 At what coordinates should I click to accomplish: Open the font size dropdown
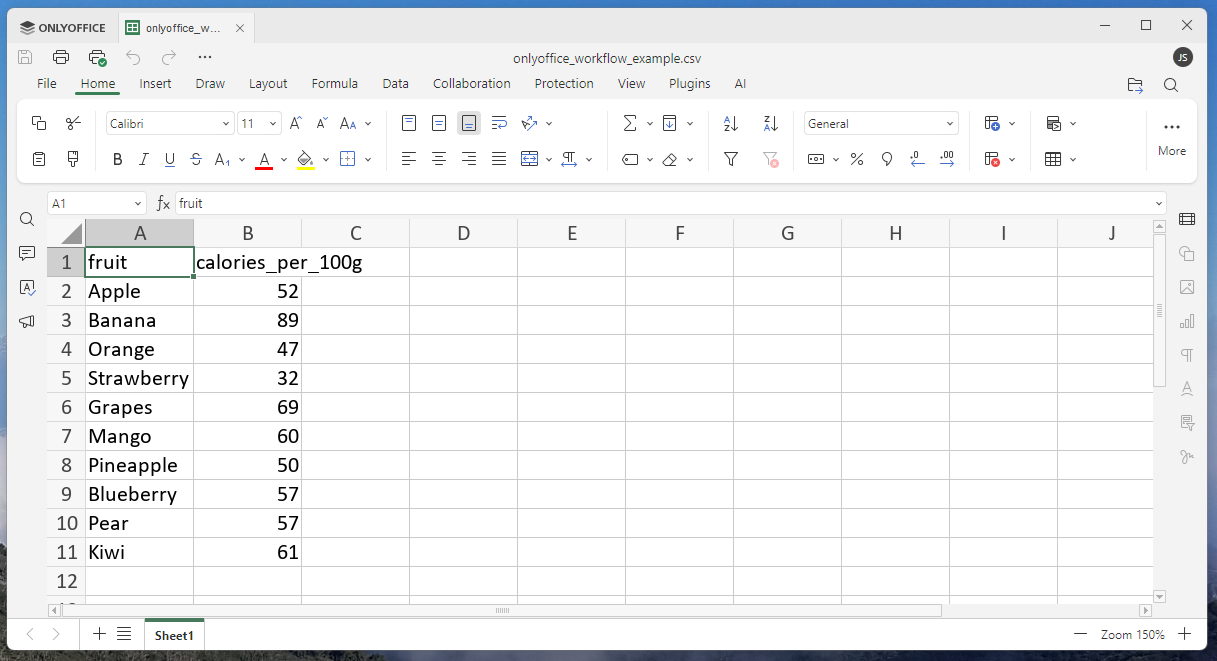(273, 124)
